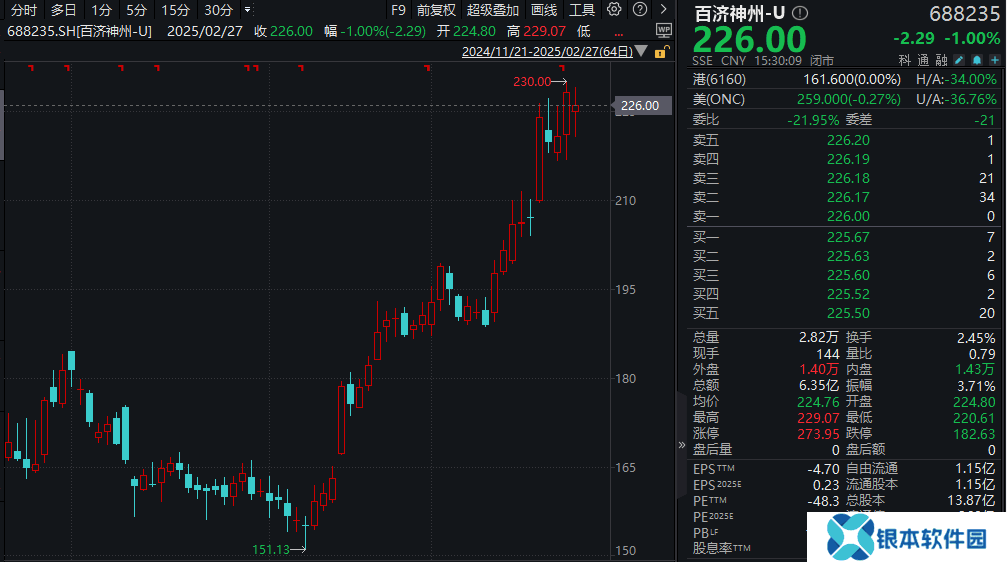Expand the toolbar right chevron

[661, 10]
